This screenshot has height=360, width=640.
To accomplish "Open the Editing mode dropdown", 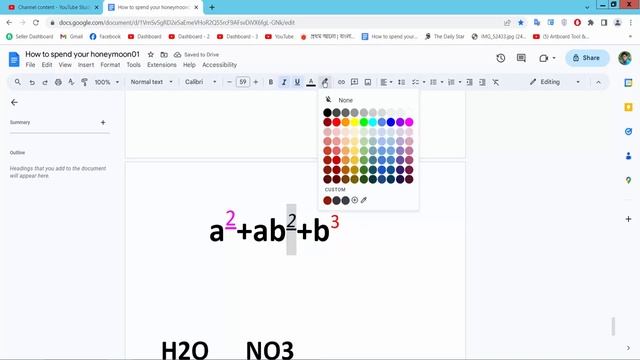I will pos(554,82).
